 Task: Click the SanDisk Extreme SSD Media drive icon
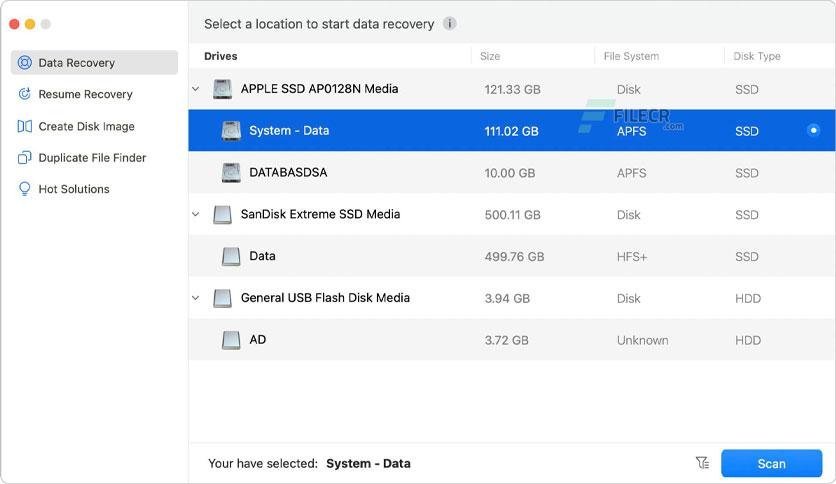[222, 214]
